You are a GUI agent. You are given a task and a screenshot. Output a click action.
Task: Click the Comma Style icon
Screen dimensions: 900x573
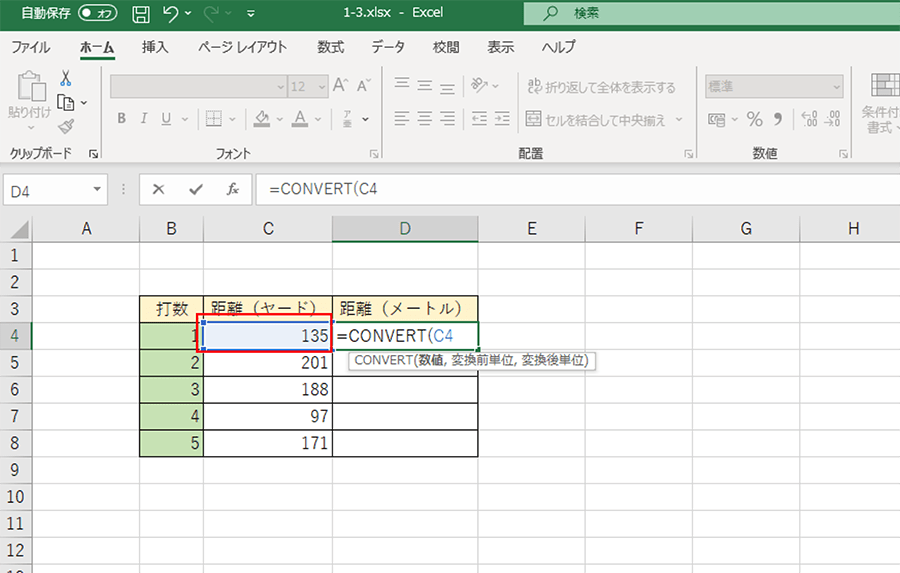[x=778, y=119]
